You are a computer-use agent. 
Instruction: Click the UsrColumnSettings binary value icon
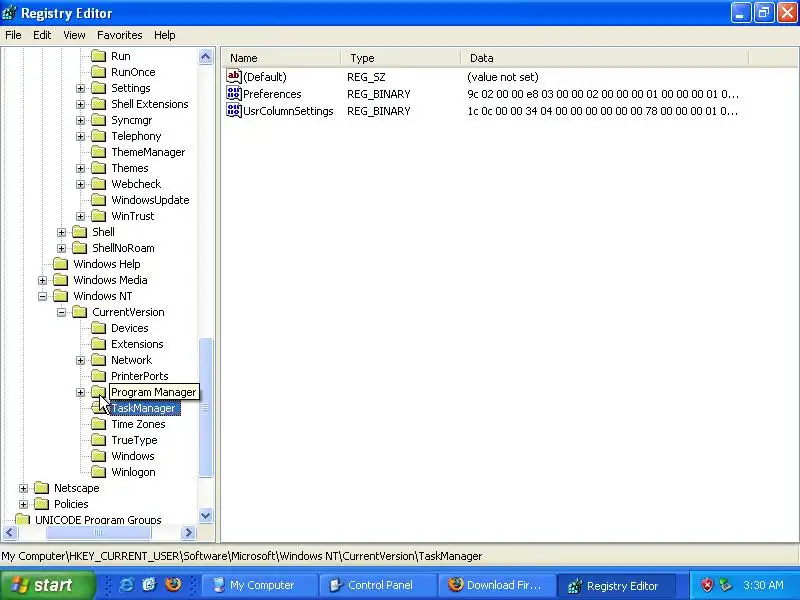(x=234, y=110)
